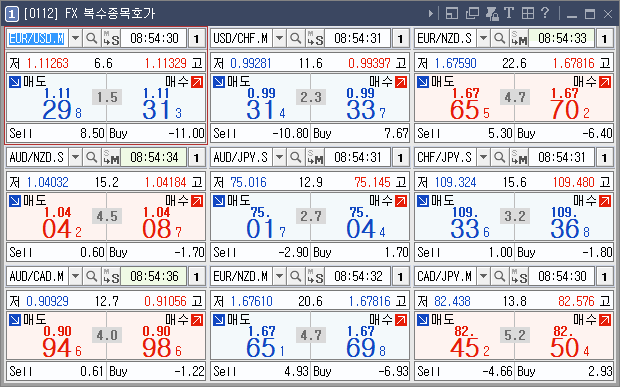Open the help question mark icon in title bar

(x=545, y=13)
